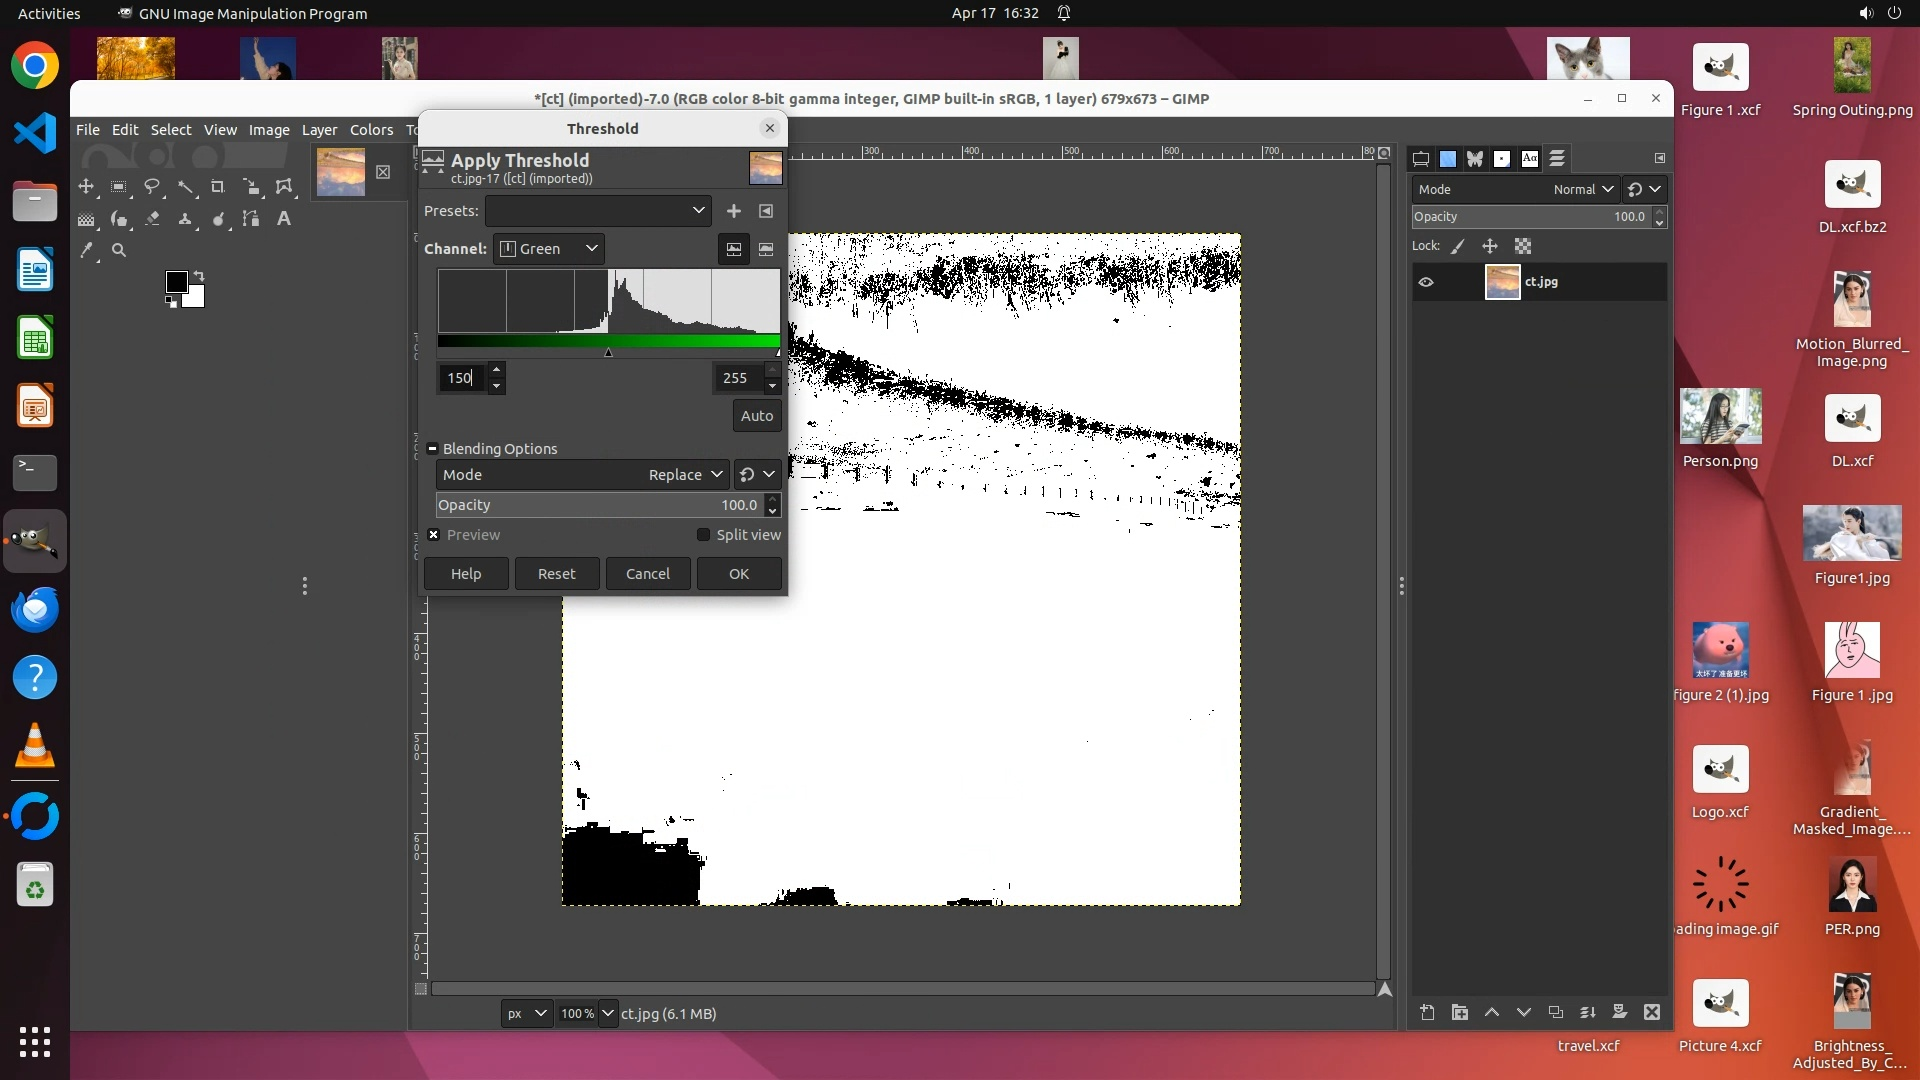Switch histogram to logarithmic view
The height and width of the screenshot is (1080, 1920).
click(766, 249)
